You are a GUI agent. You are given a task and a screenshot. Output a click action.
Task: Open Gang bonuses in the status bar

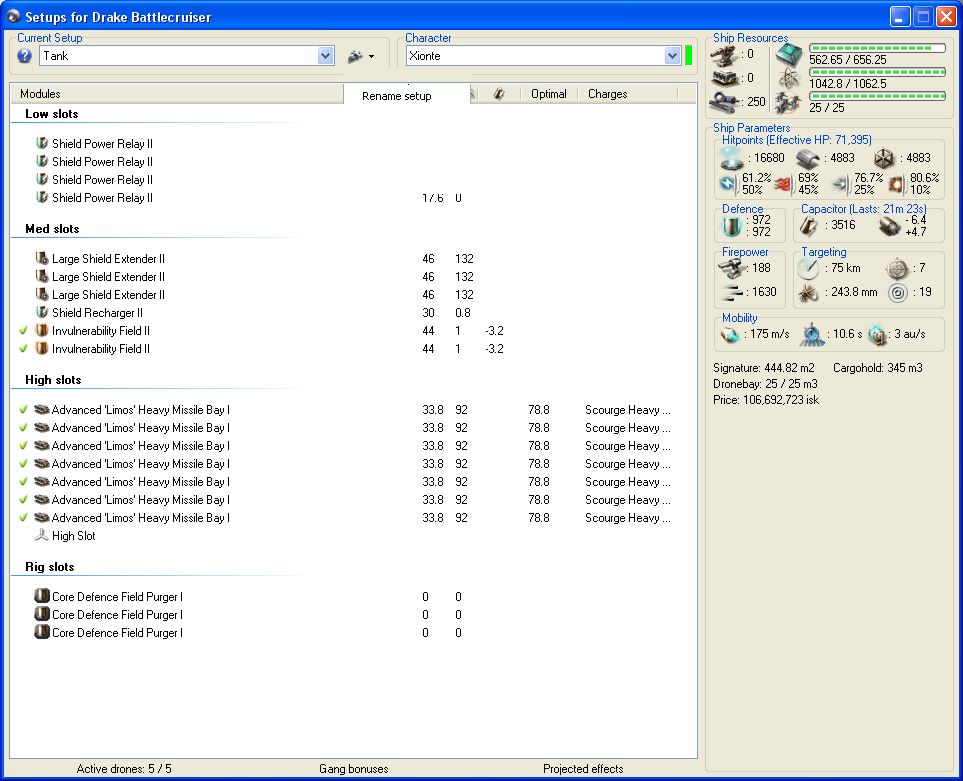[x=354, y=769]
